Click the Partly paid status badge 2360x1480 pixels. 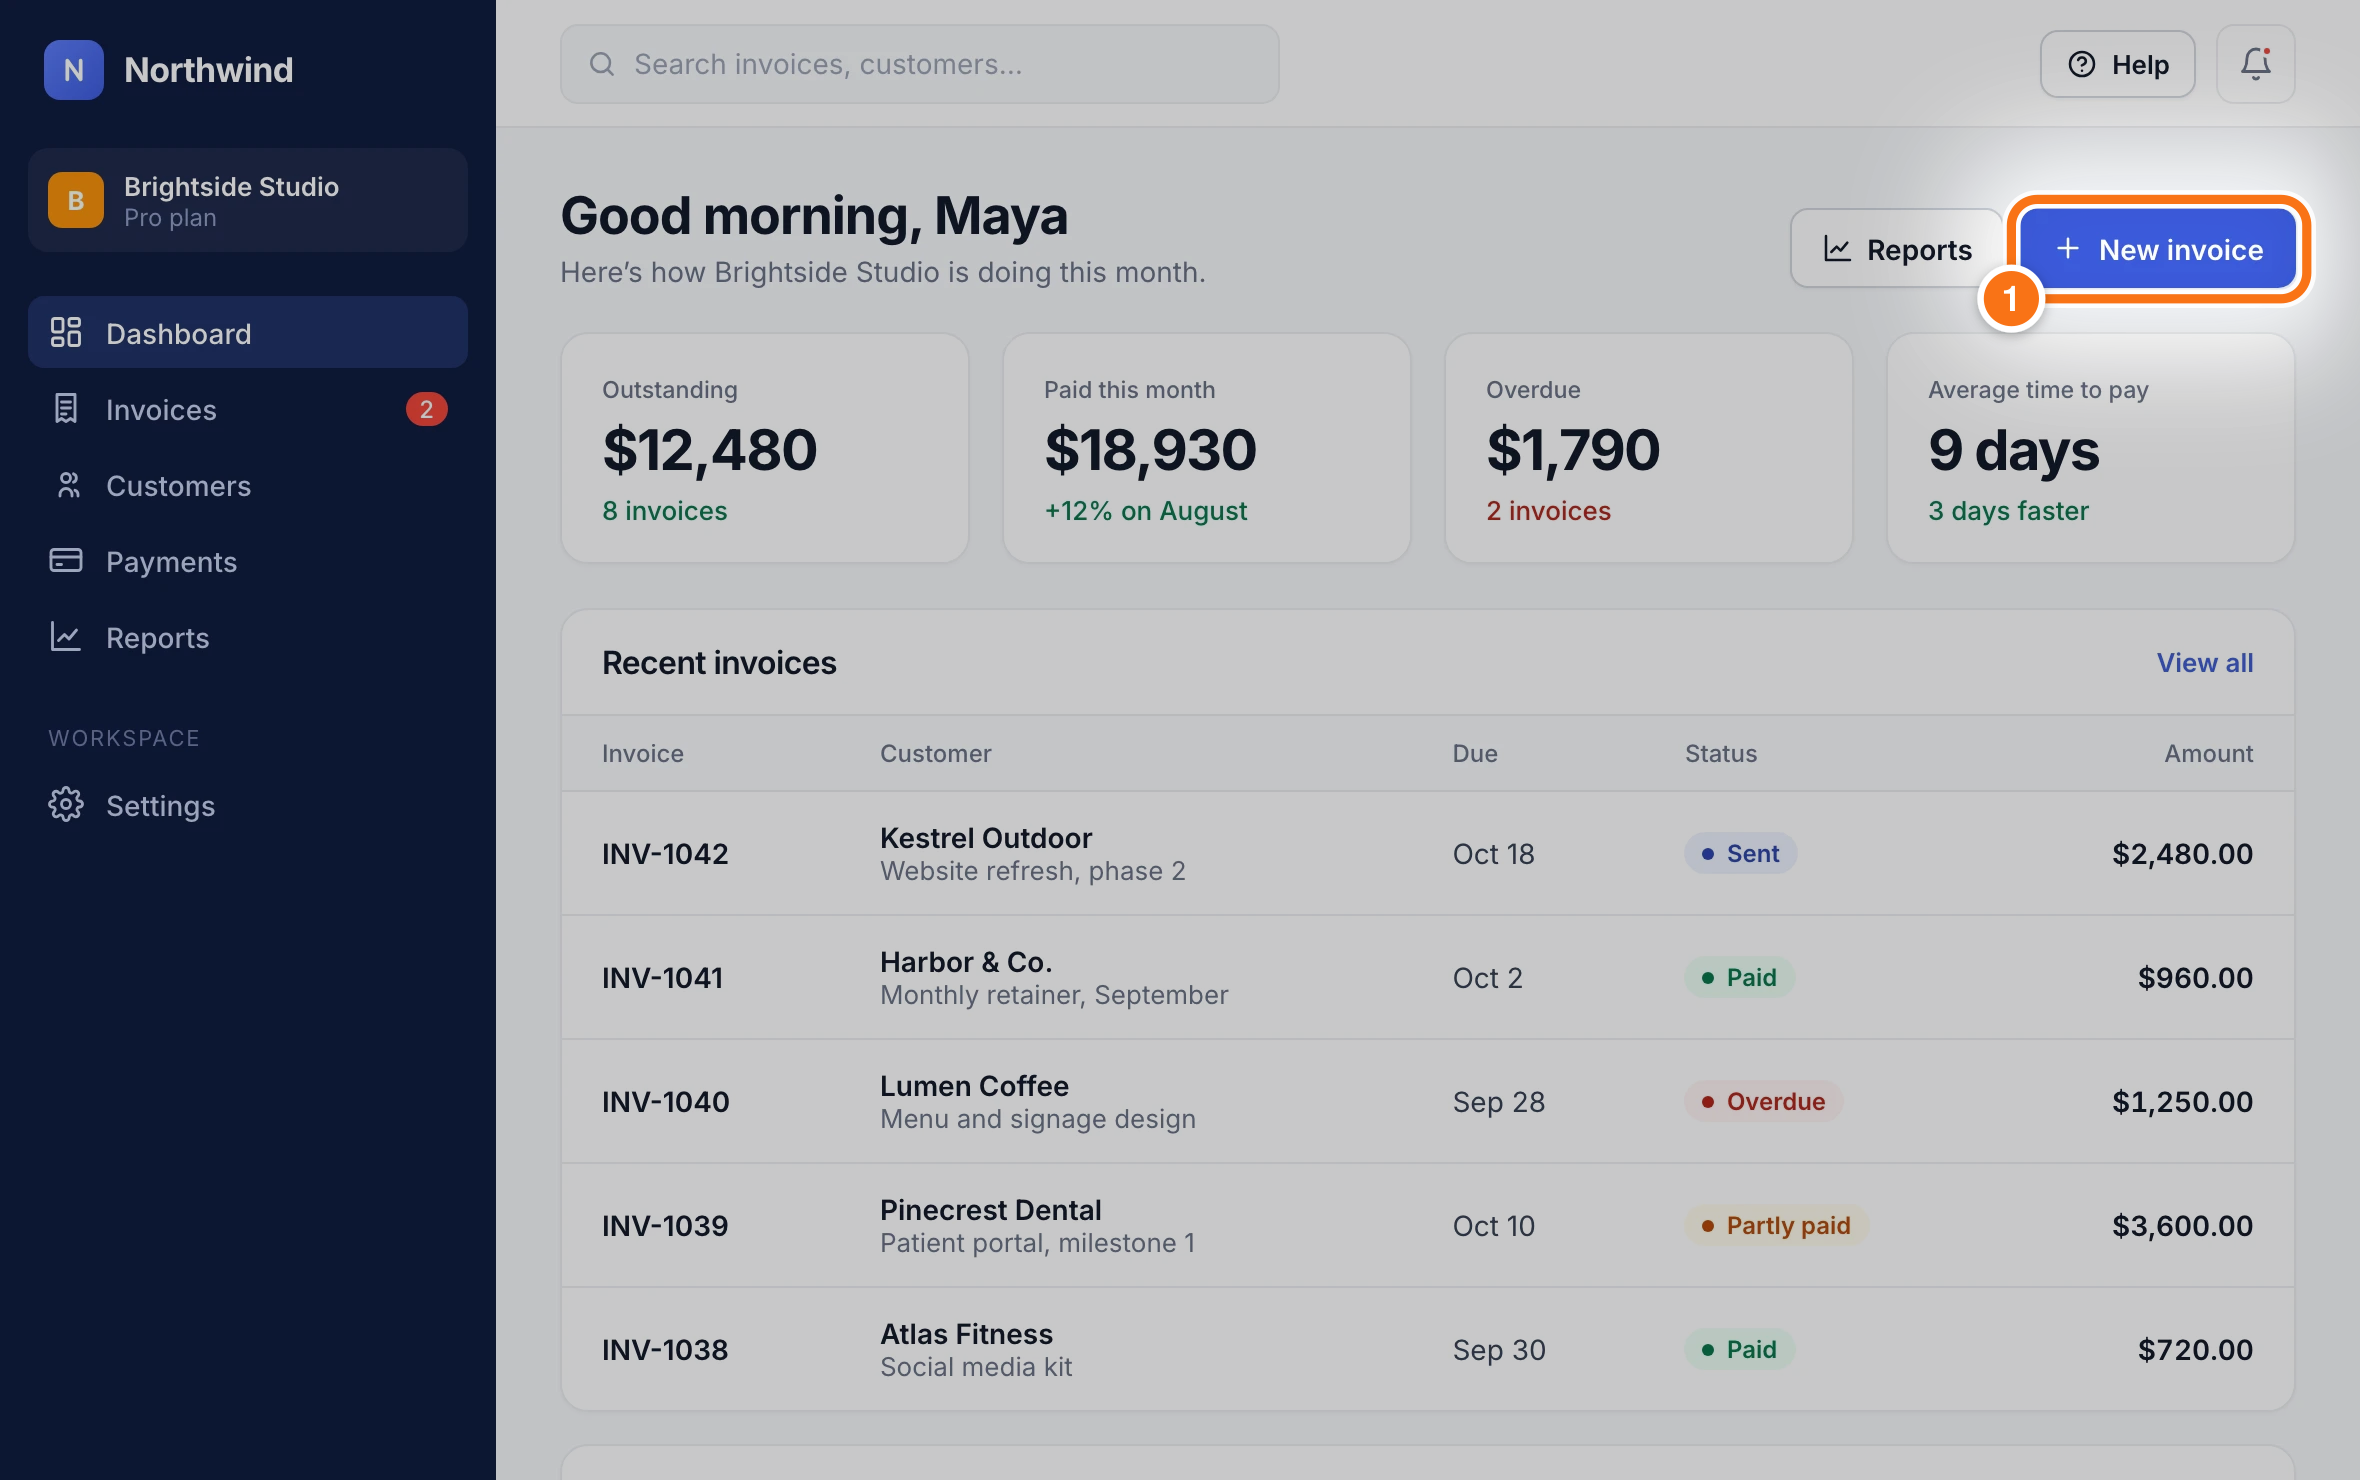[x=1776, y=1225]
